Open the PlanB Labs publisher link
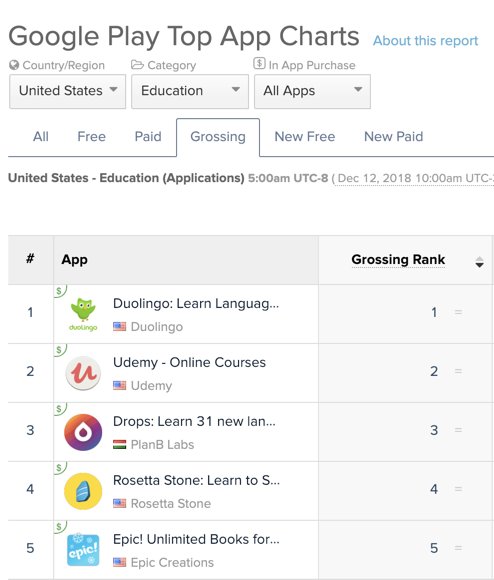Viewport: 494px width, 580px height. click(162, 444)
